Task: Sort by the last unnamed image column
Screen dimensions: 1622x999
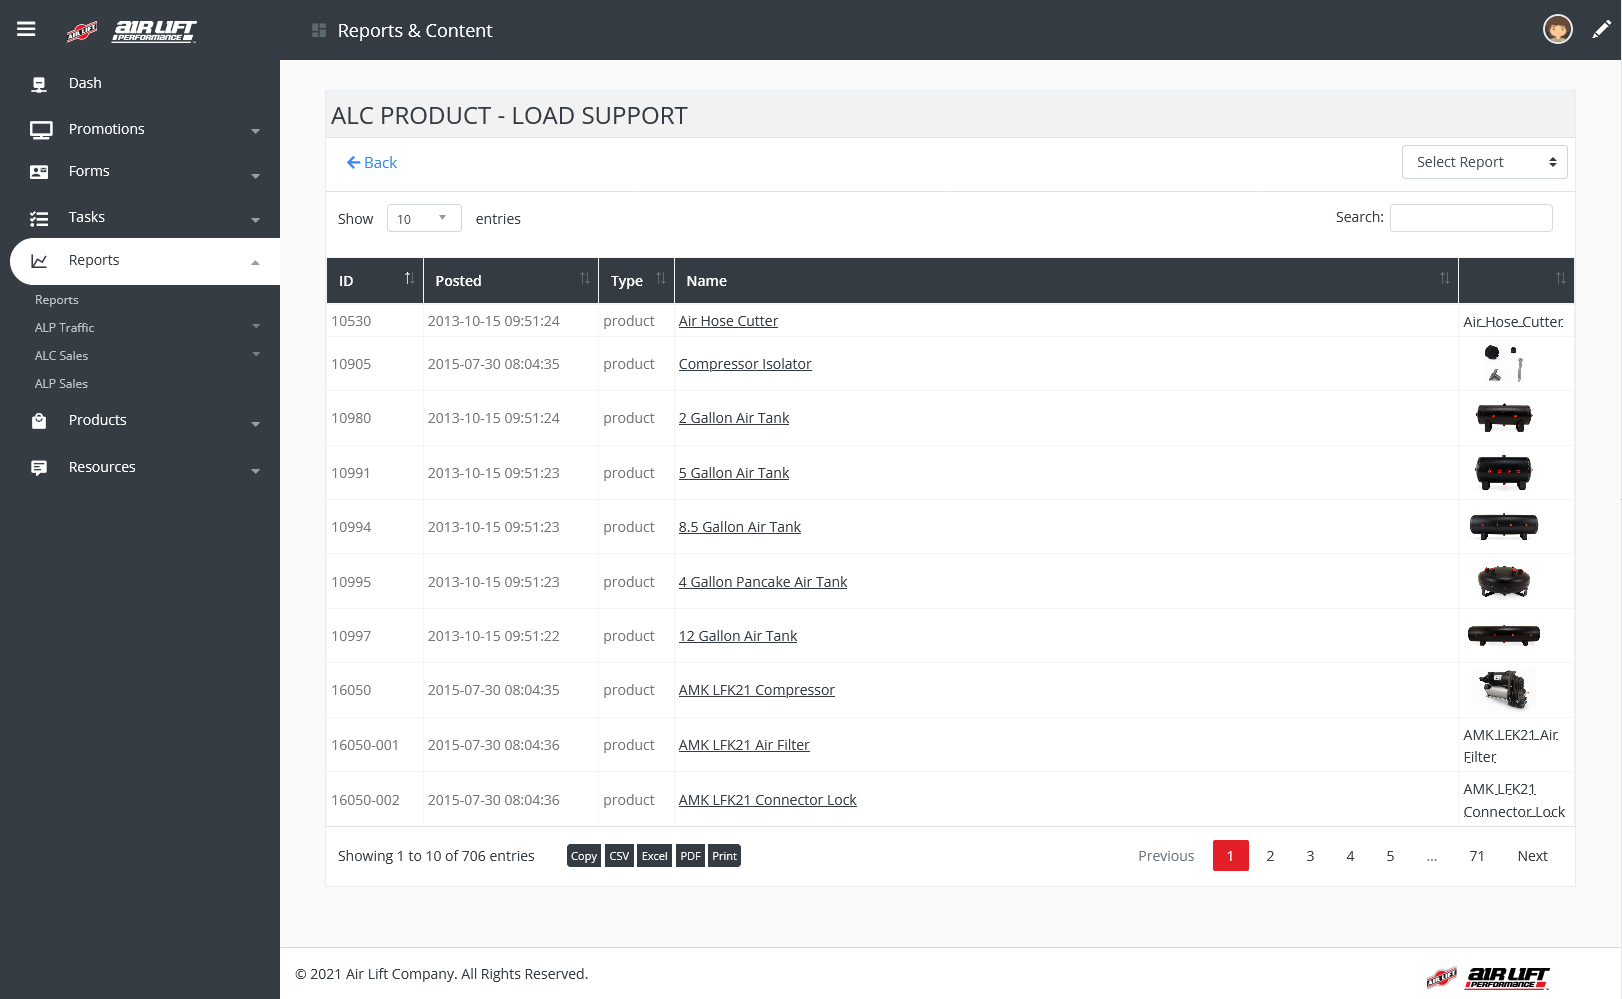Action: [1561, 278]
